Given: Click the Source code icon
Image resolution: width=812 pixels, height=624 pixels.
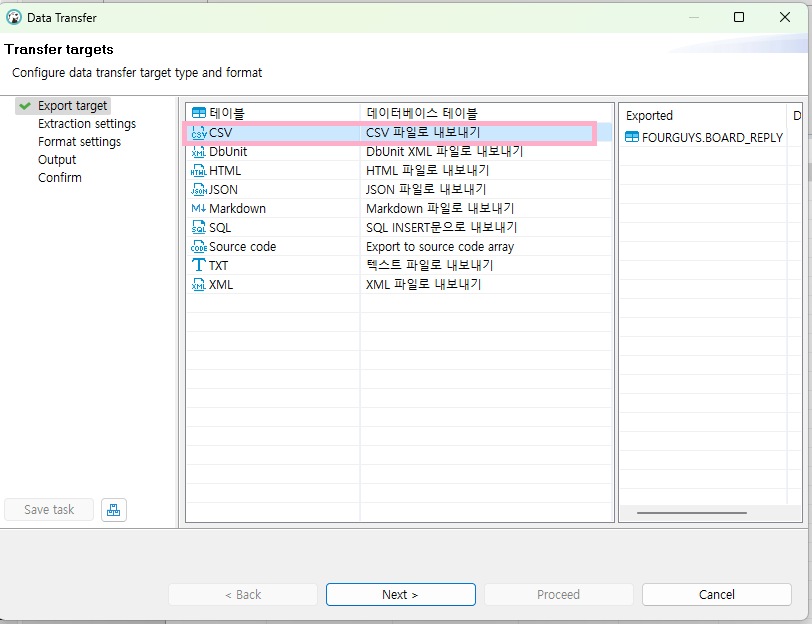Looking at the screenshot, I should pyautogui.click(x=199, y=246).
